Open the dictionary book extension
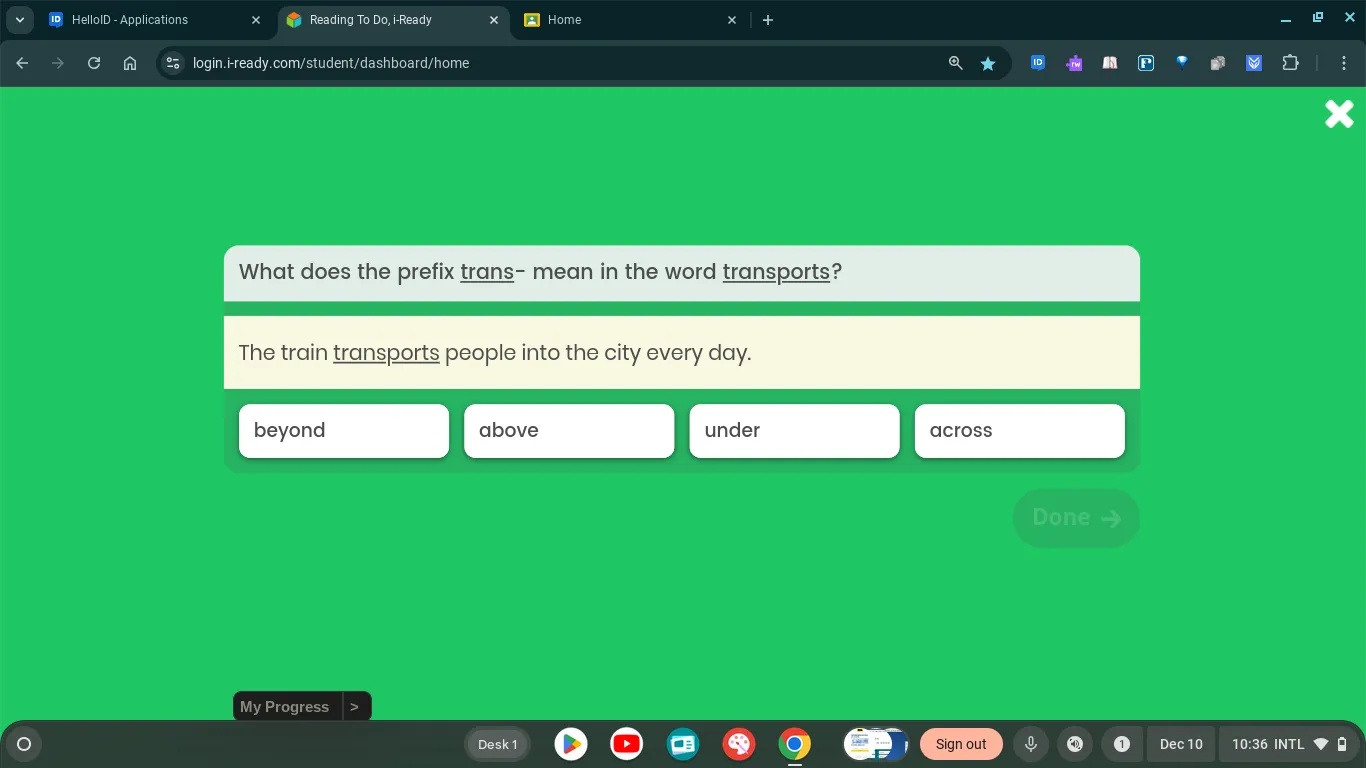Image resolution: width=1366 pixels, height=768 pixels. click(x=1109, y=62)
